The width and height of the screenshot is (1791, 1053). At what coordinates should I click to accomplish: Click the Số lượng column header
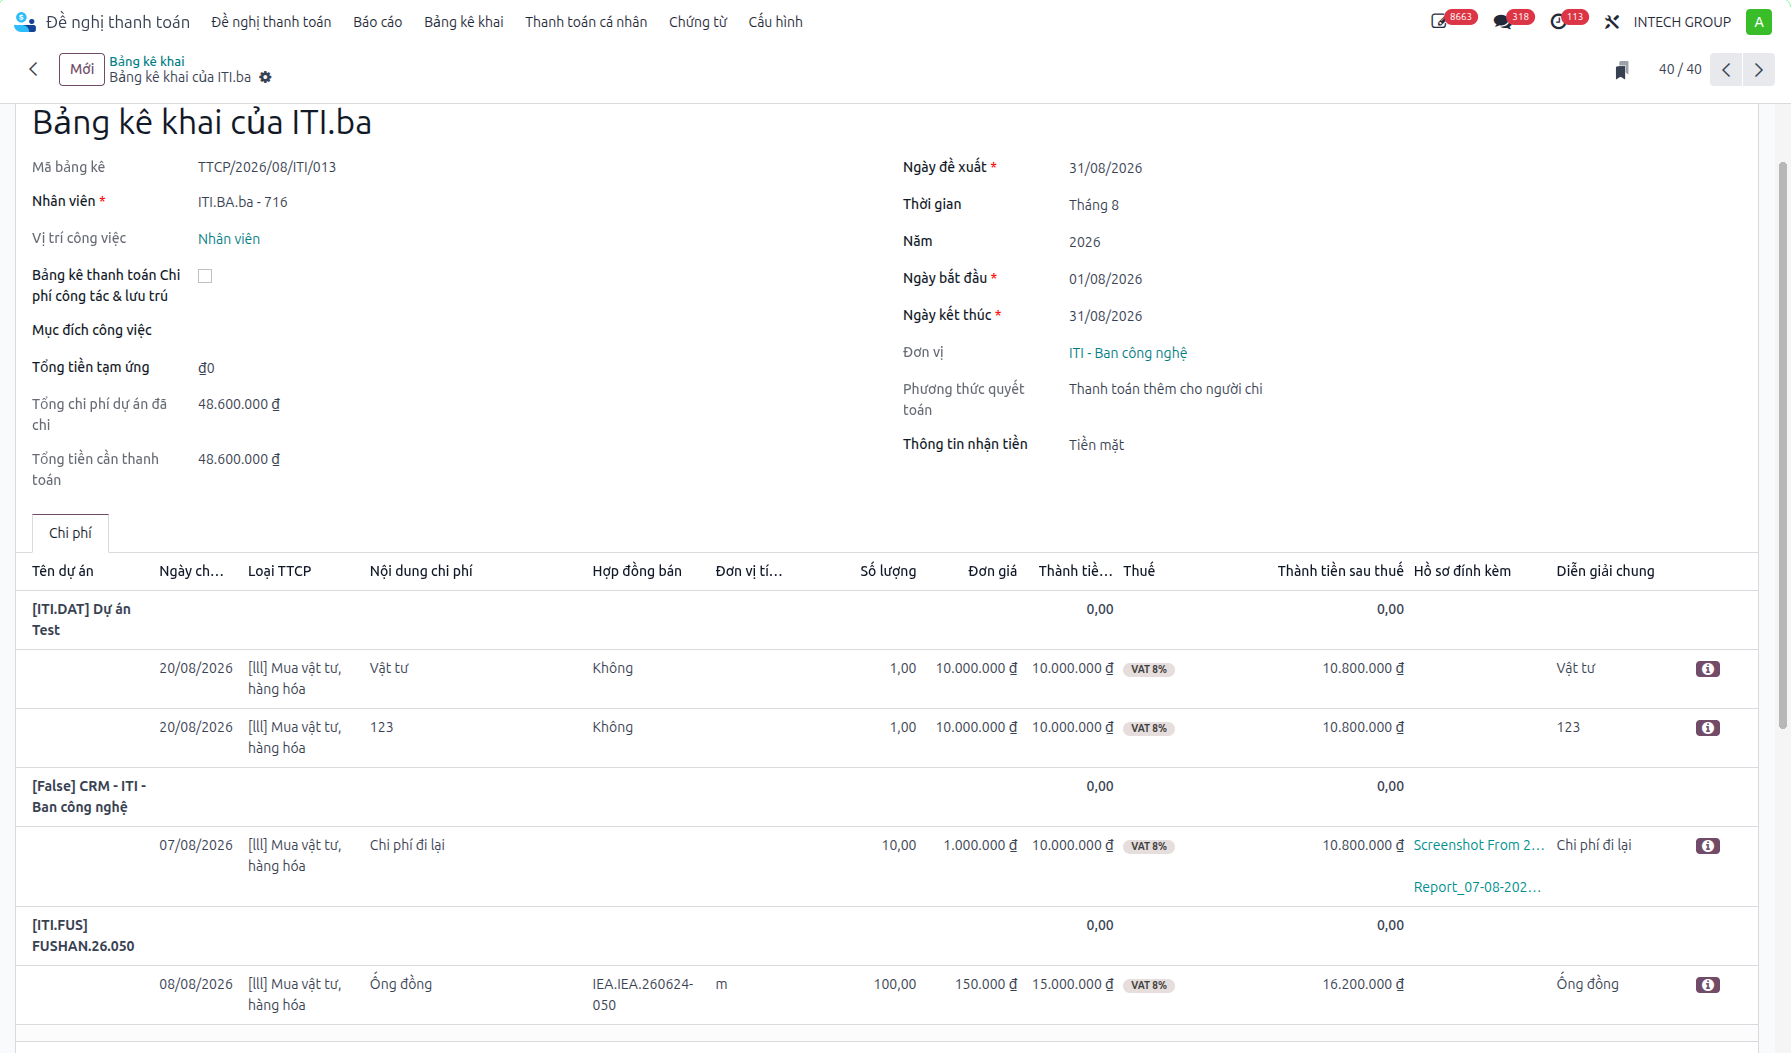tap(888, 571)
